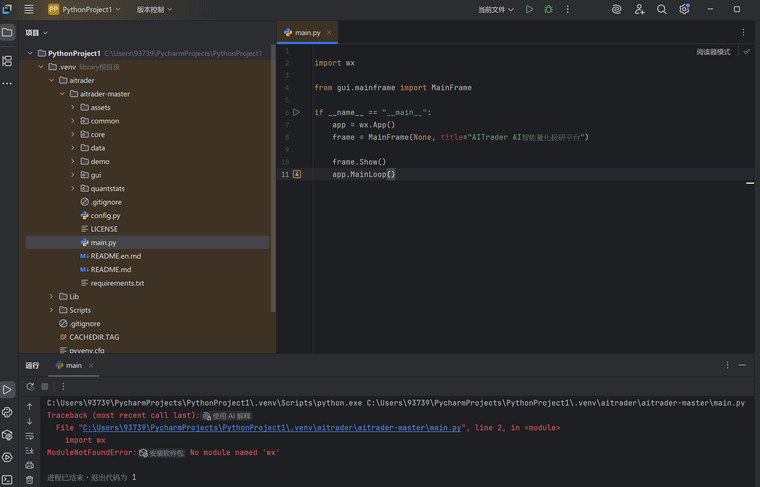Go down the stack trace with arrow

click(30, 421)
